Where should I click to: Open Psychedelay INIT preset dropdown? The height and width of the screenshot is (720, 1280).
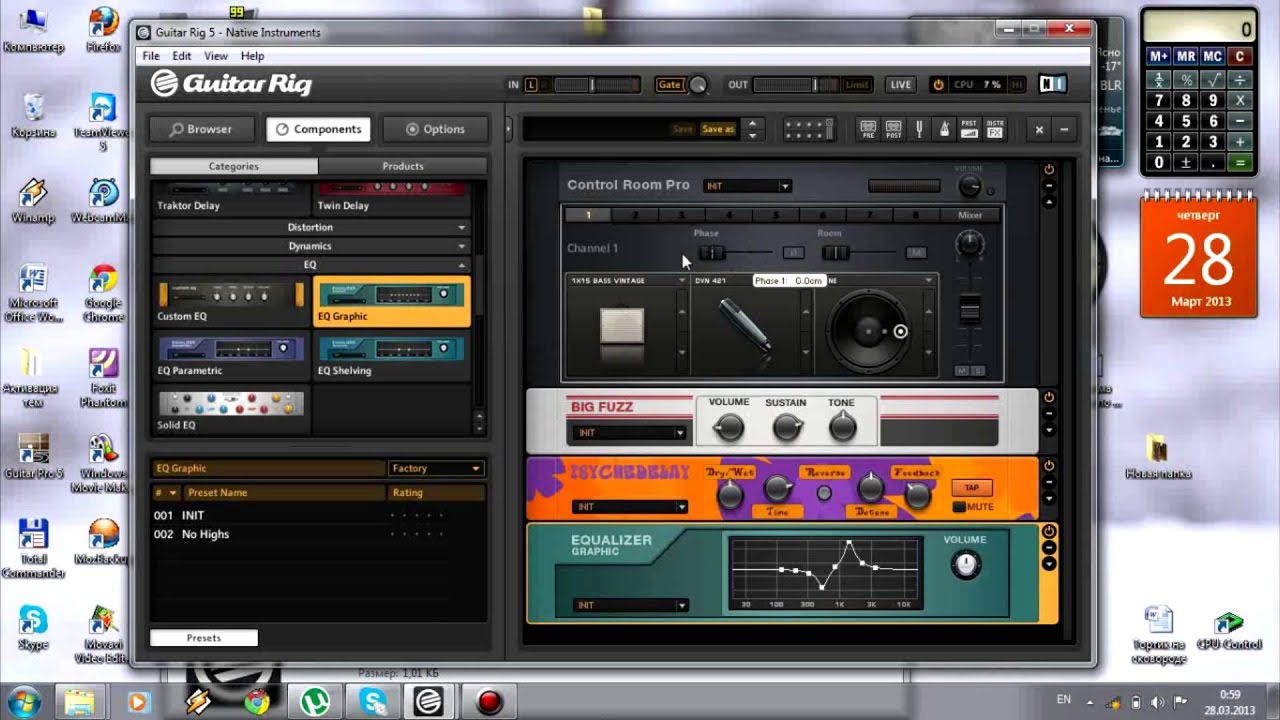pos(630,507)
